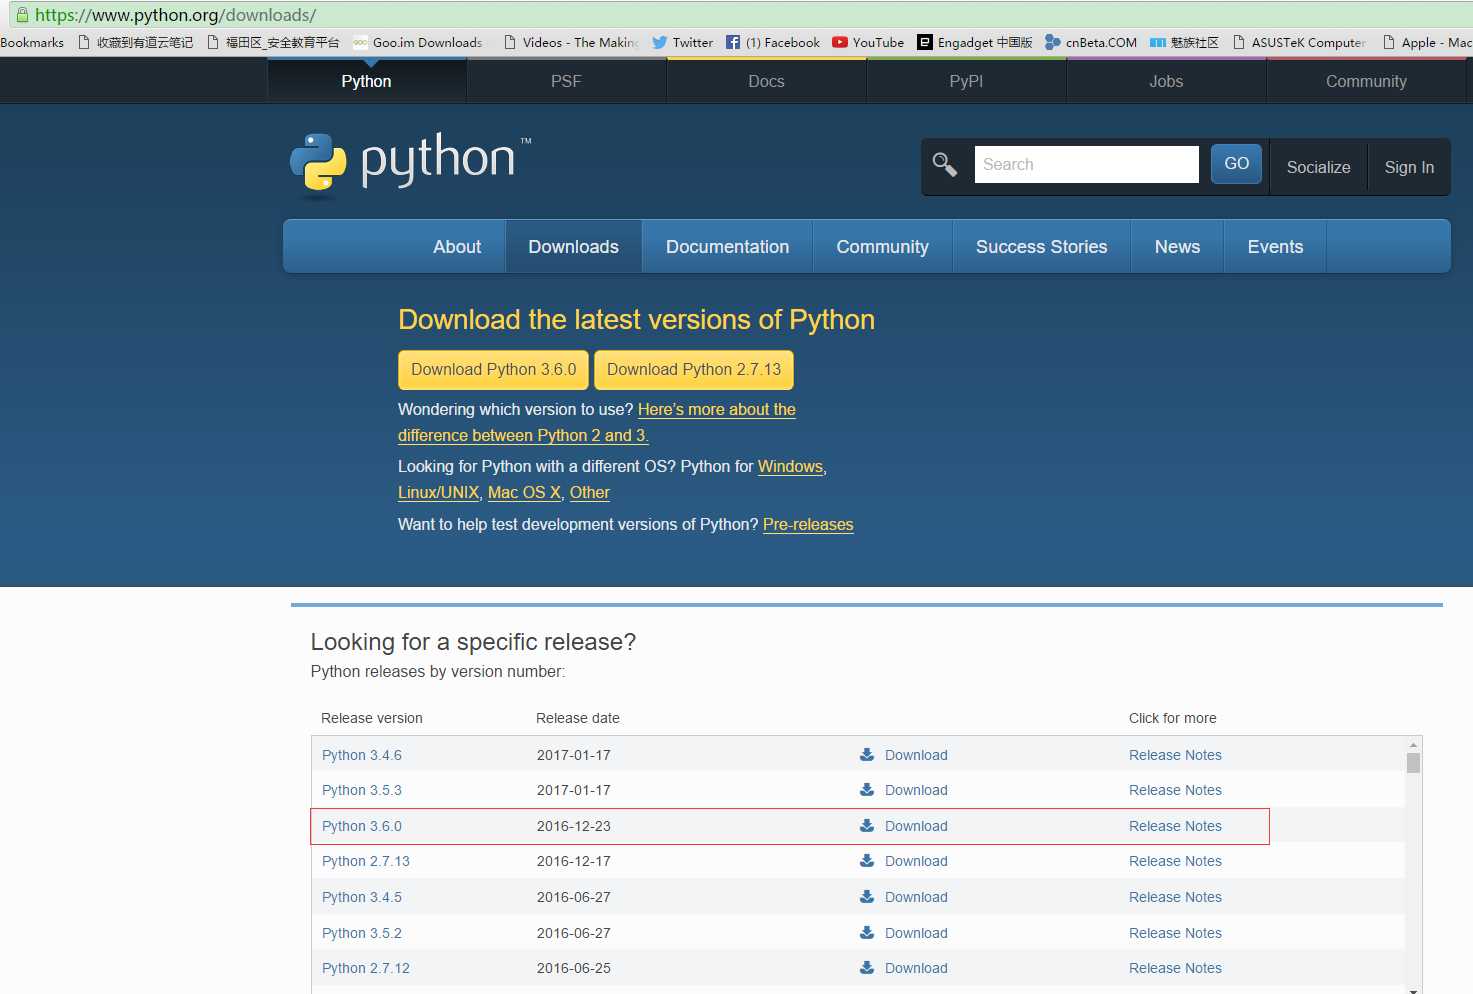Screen dimensions: 1473x994
Task: Open the Community menu in main navigation
Action: coord(882,247)
